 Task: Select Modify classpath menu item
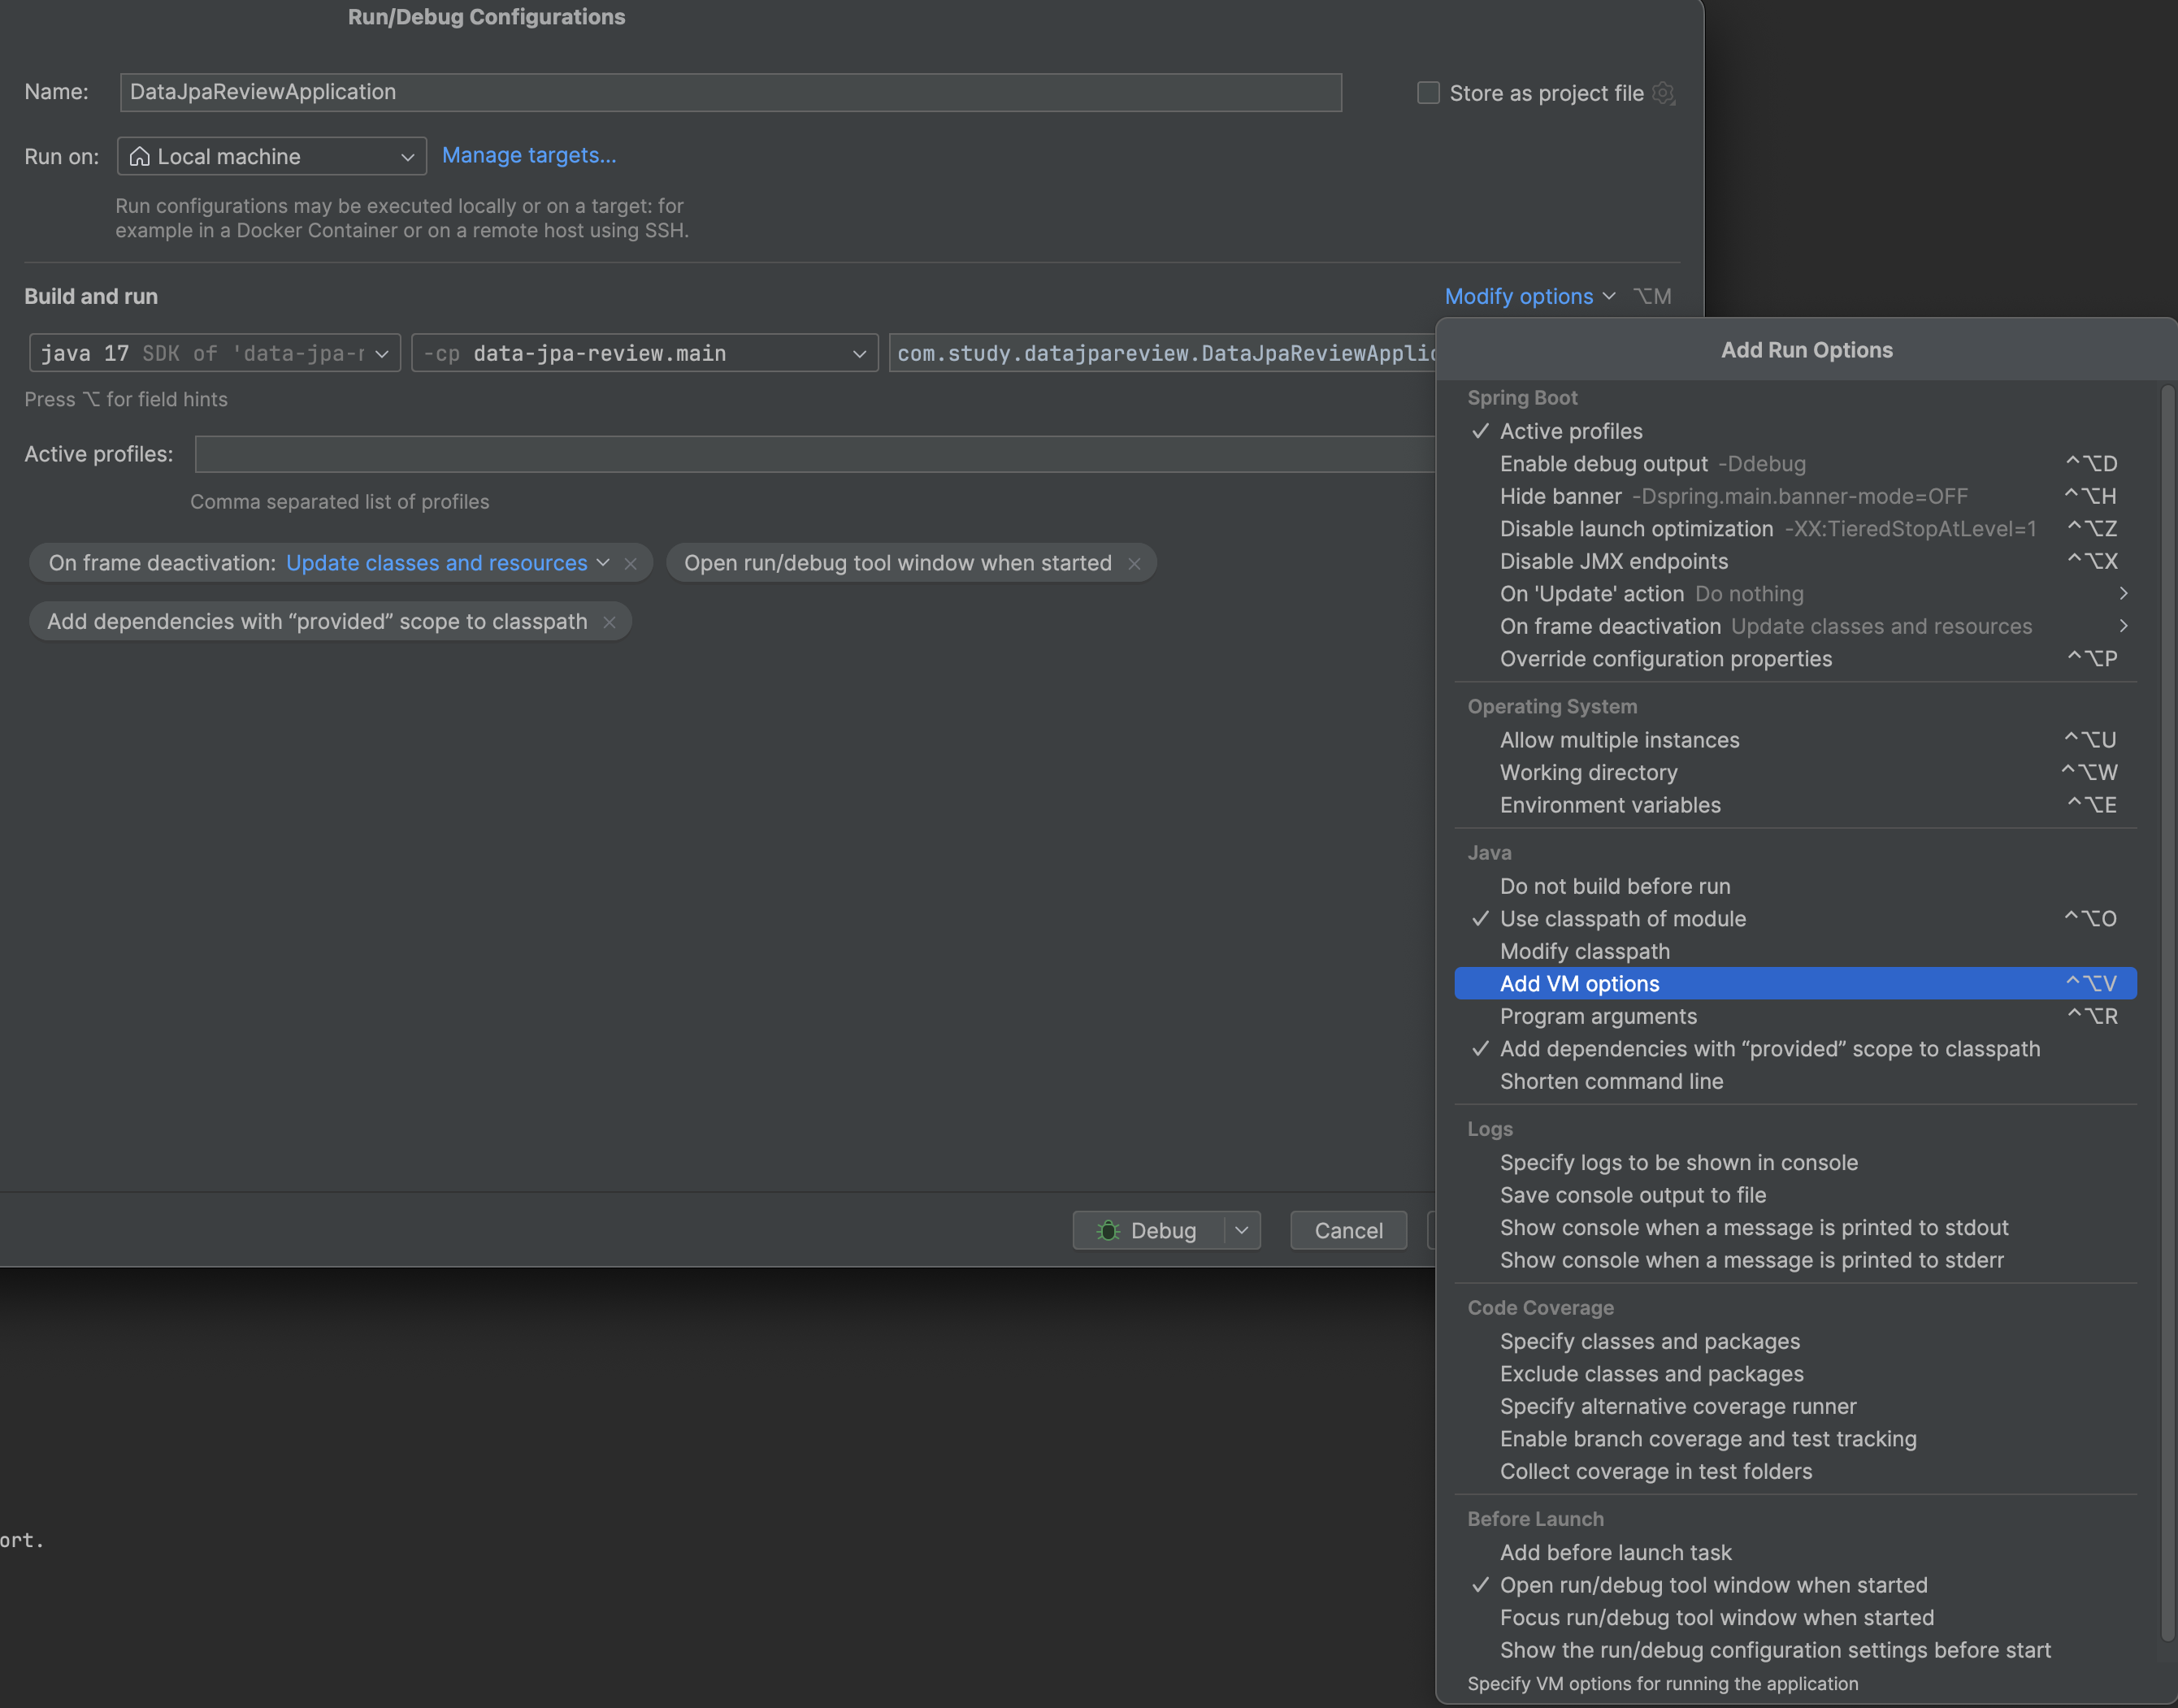1795,952
